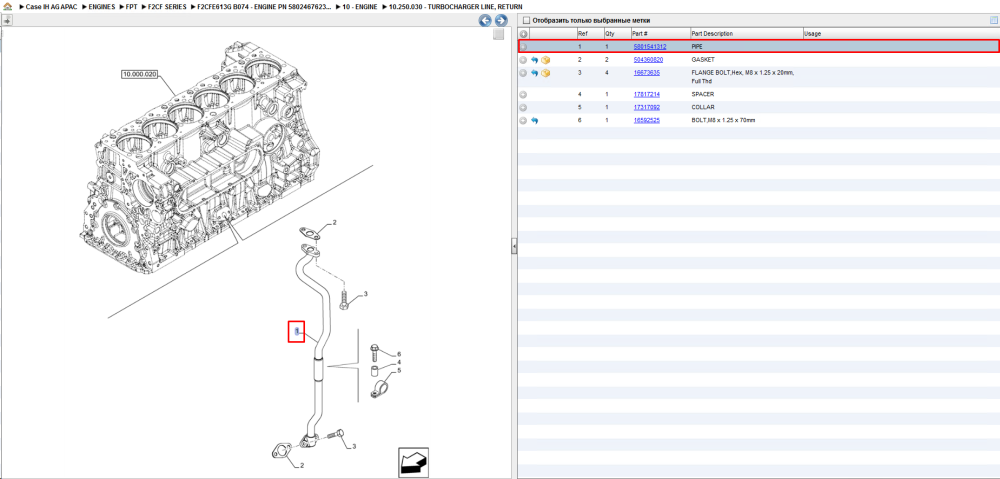The image size is (1000, 479).
Task: Open part number link 504360820
Action: (x=648, y=59)
